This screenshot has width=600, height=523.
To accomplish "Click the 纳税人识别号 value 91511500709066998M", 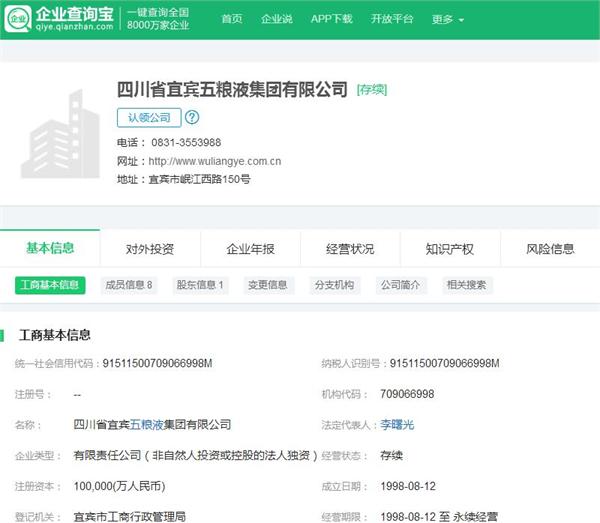I will [445, 363].
